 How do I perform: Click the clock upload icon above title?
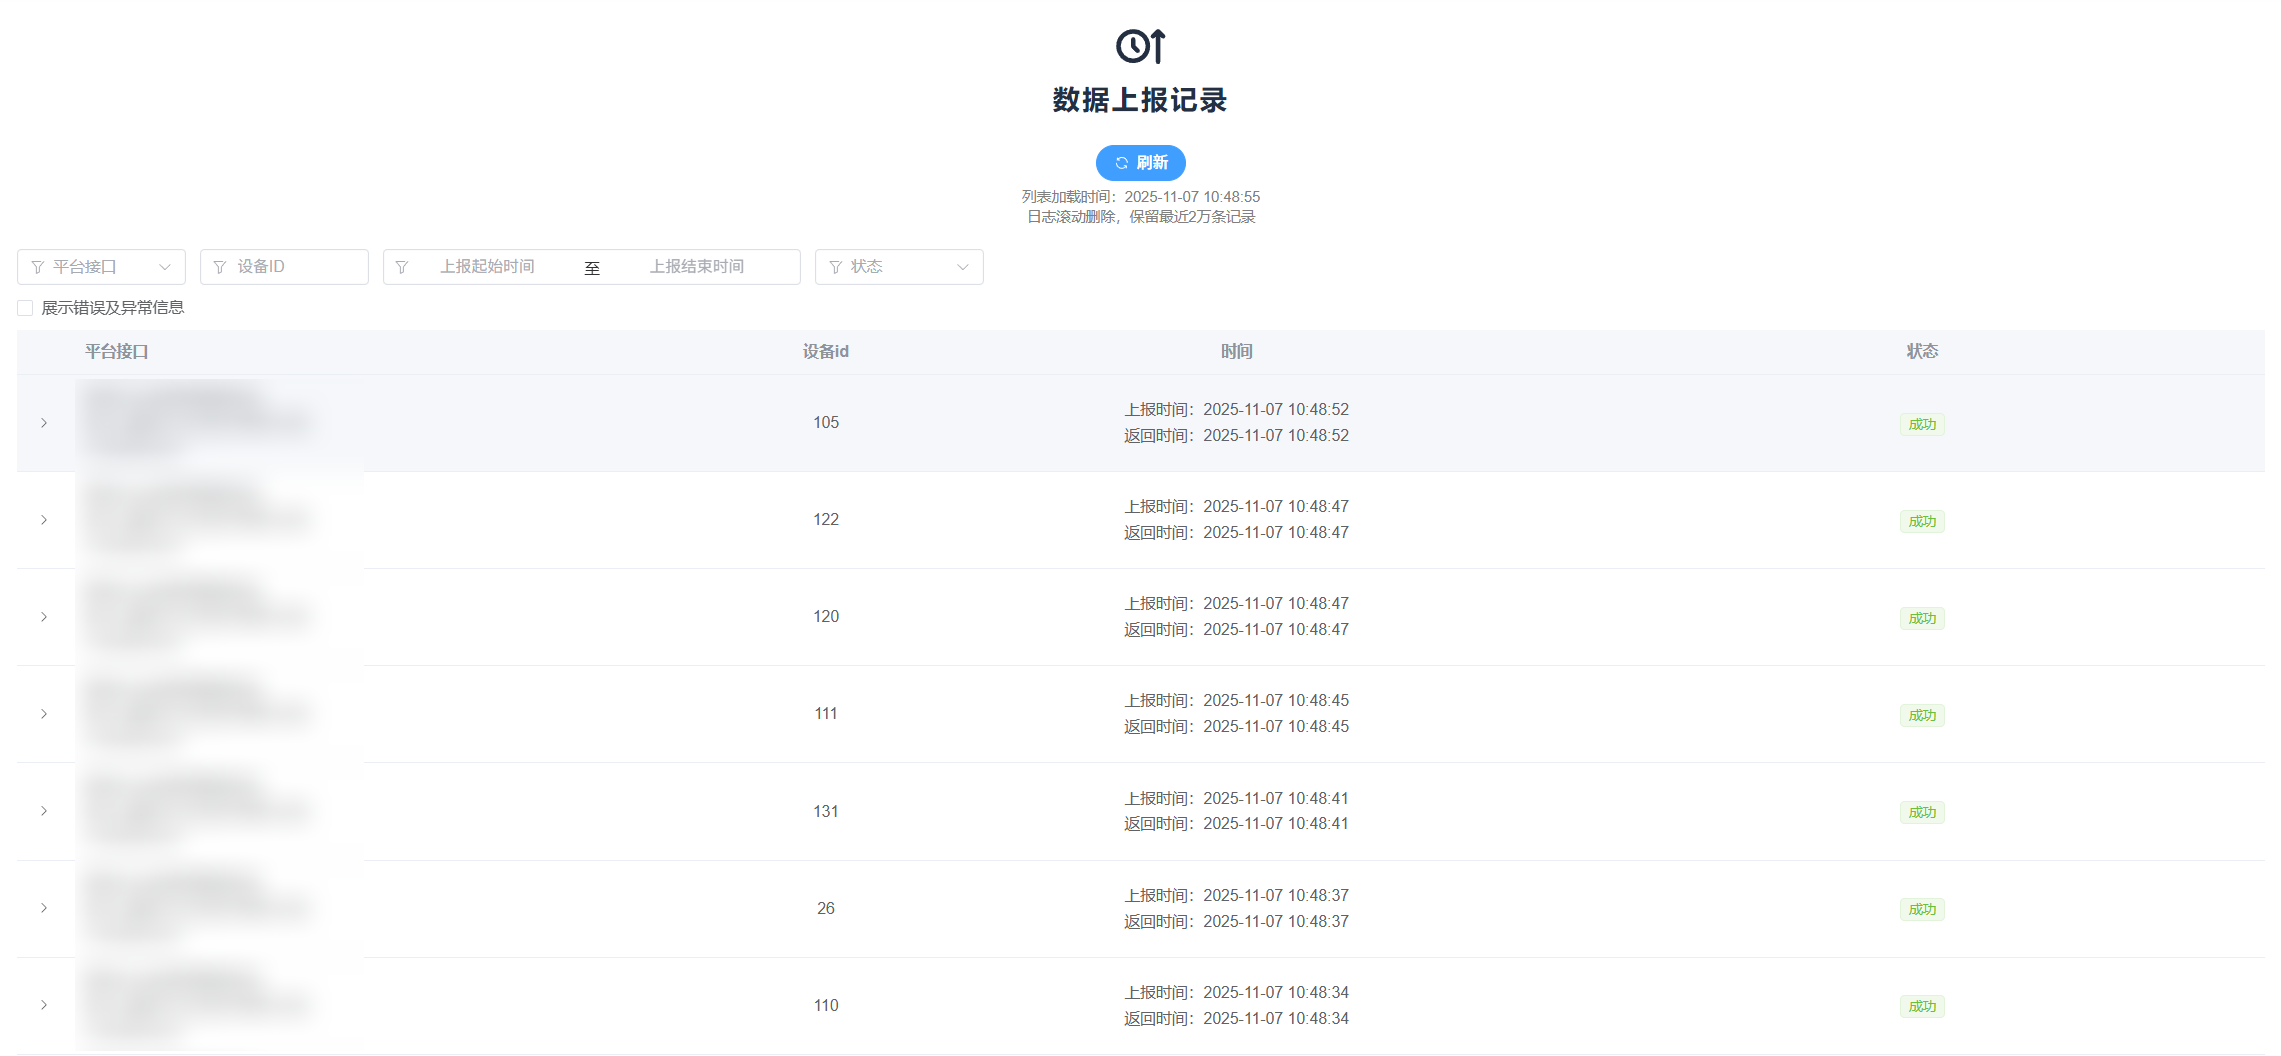pos(1140,46)
